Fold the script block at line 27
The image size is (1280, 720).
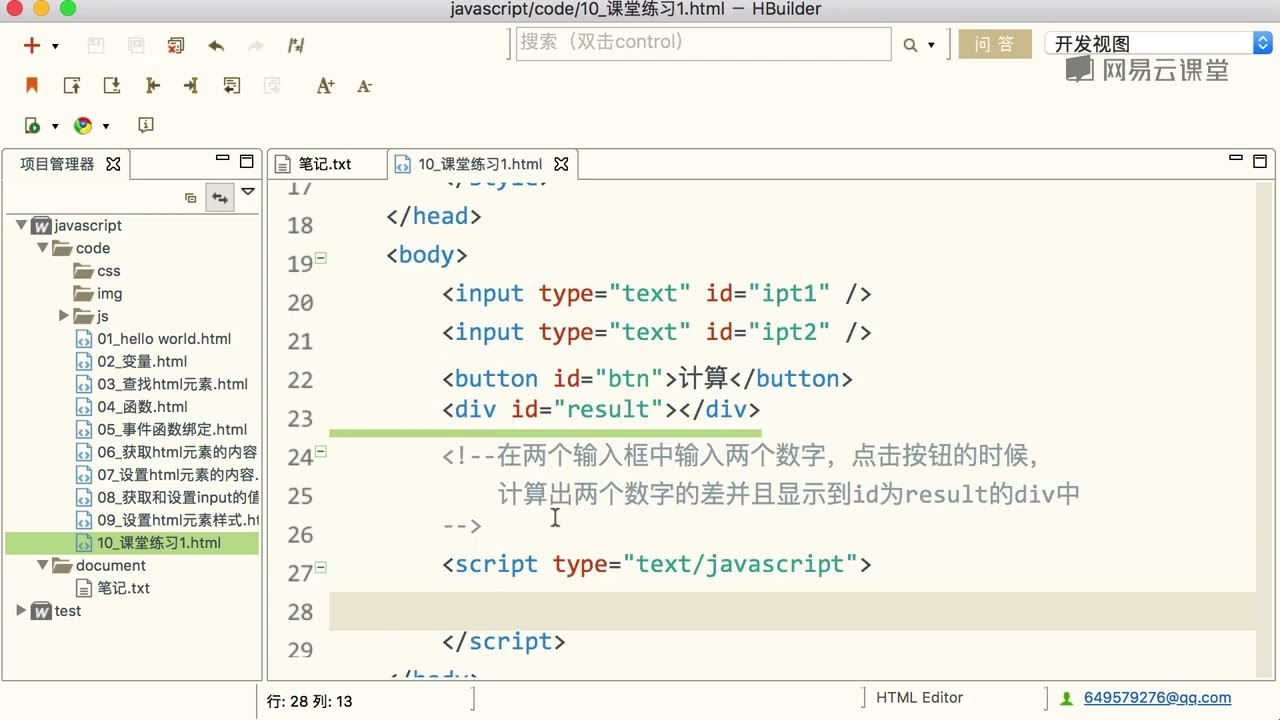(321, 568)
